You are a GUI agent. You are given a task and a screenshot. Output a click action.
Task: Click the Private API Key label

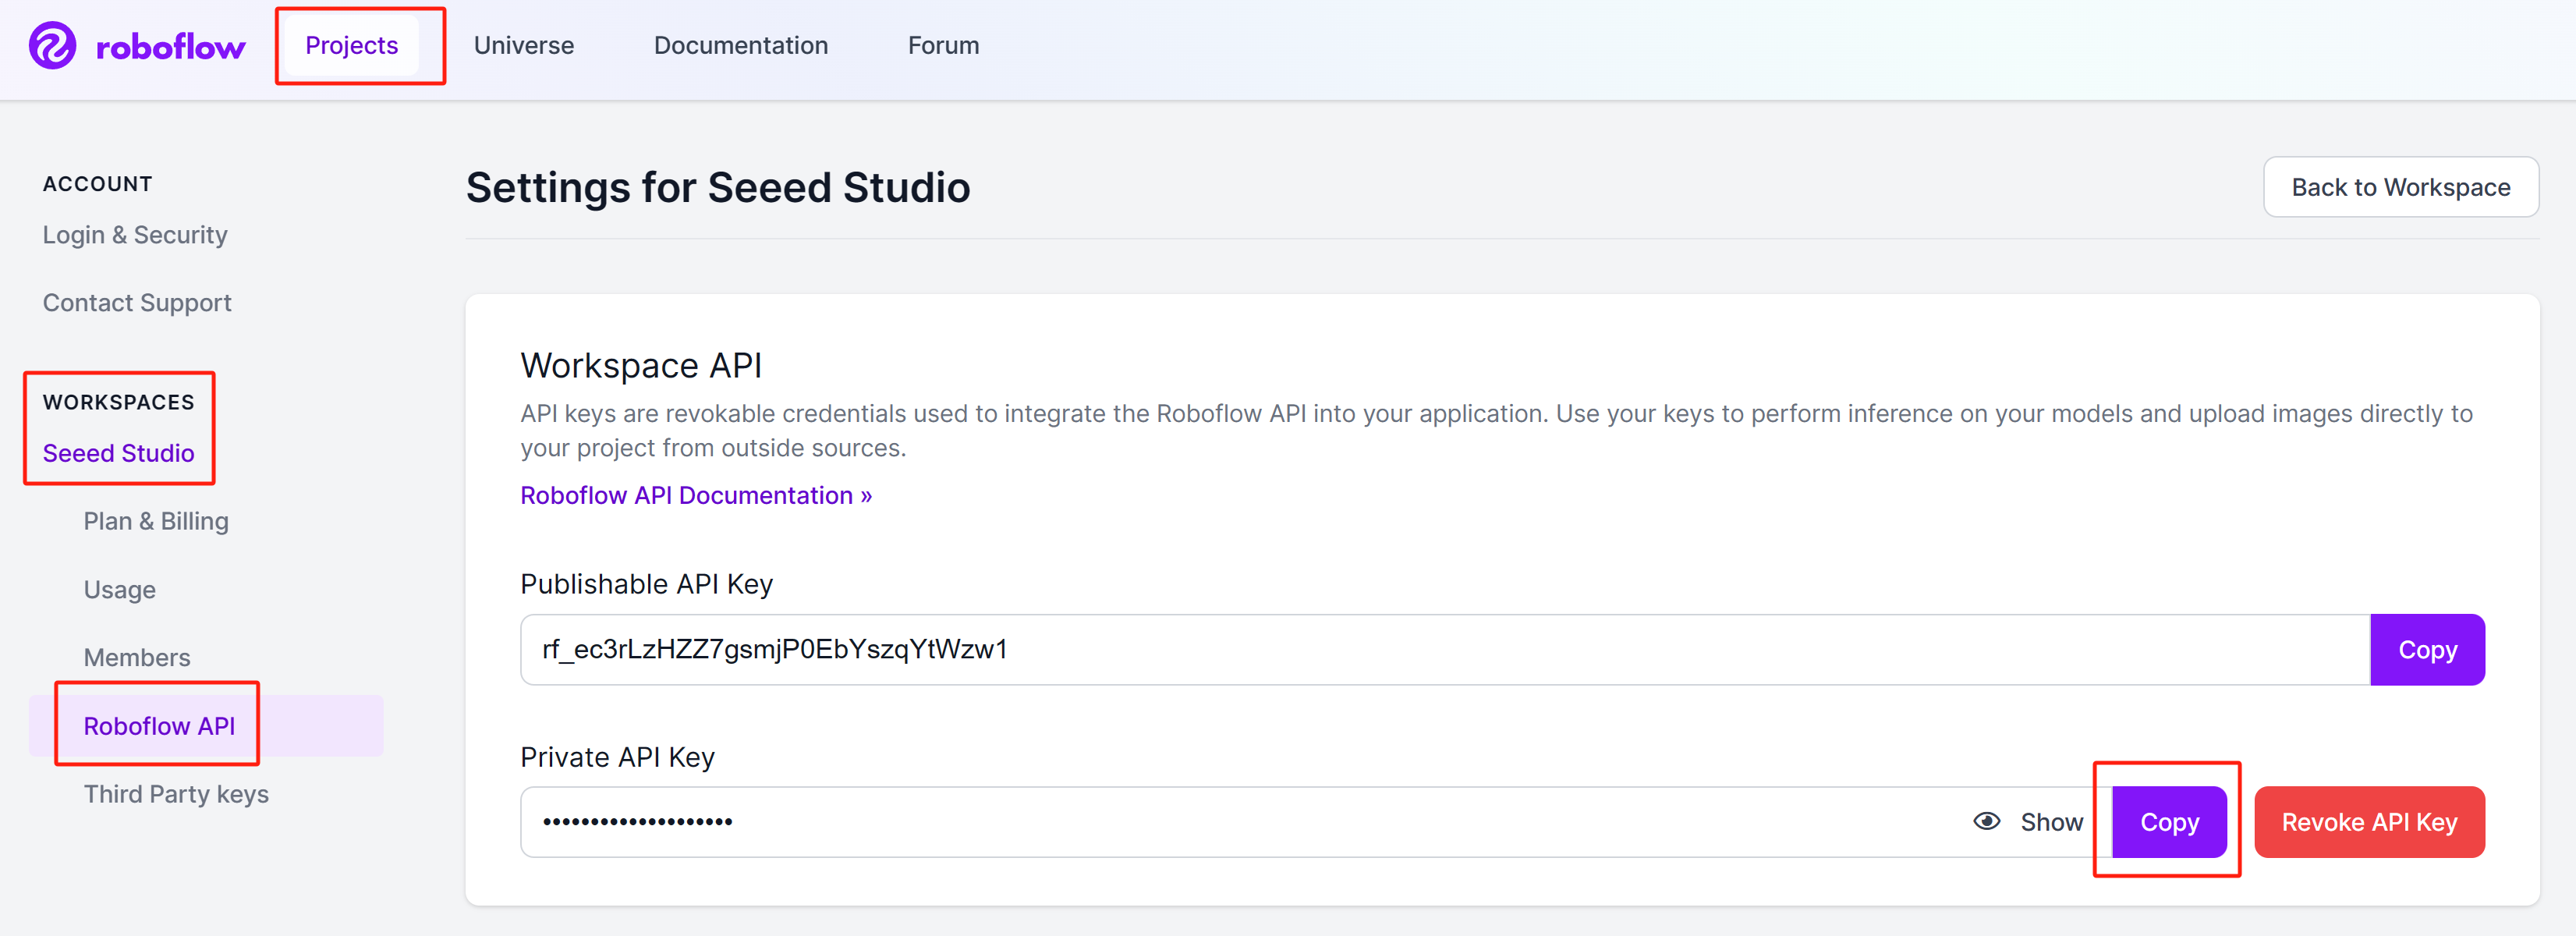tap(617, 757)
